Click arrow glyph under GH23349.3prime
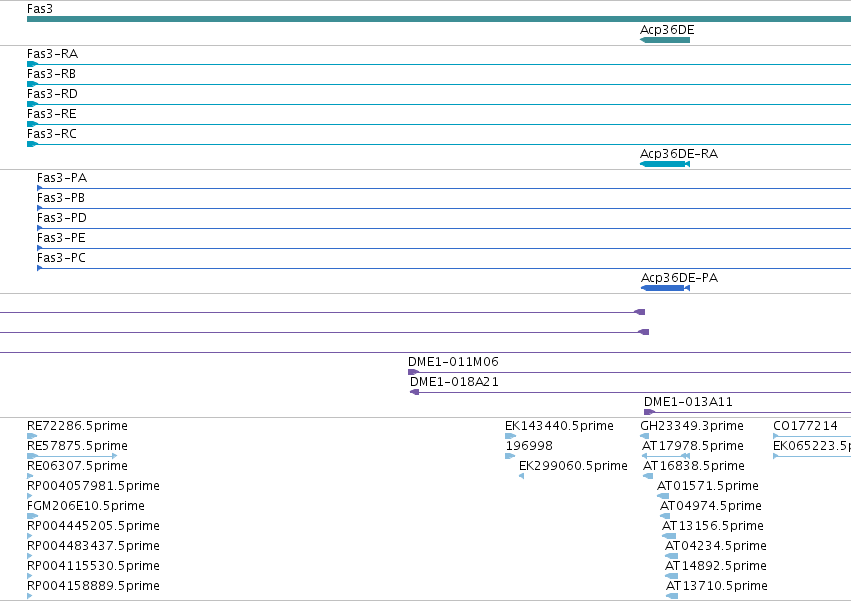The height and width of the screenshot is (601, 851). (645, 436)
